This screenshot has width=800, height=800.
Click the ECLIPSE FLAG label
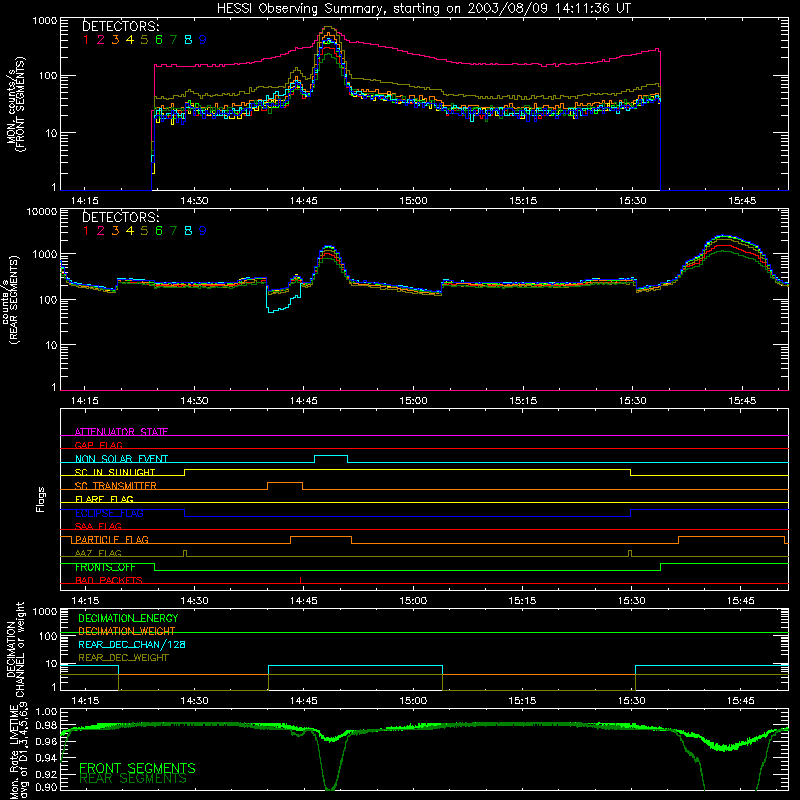pos(109,513)
